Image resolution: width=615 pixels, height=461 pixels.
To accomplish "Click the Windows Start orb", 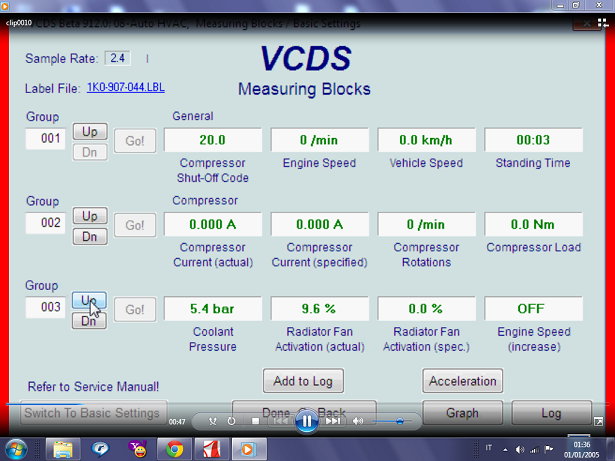I will pyautogui.click(x=18, y=447).
